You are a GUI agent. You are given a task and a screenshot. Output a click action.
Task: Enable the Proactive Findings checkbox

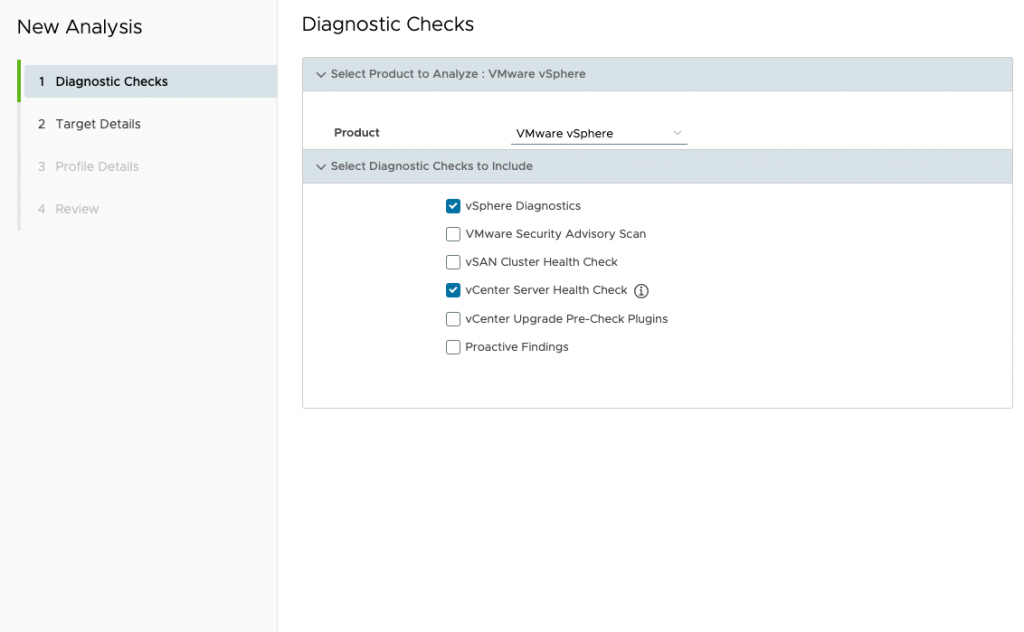pos(453,347)
